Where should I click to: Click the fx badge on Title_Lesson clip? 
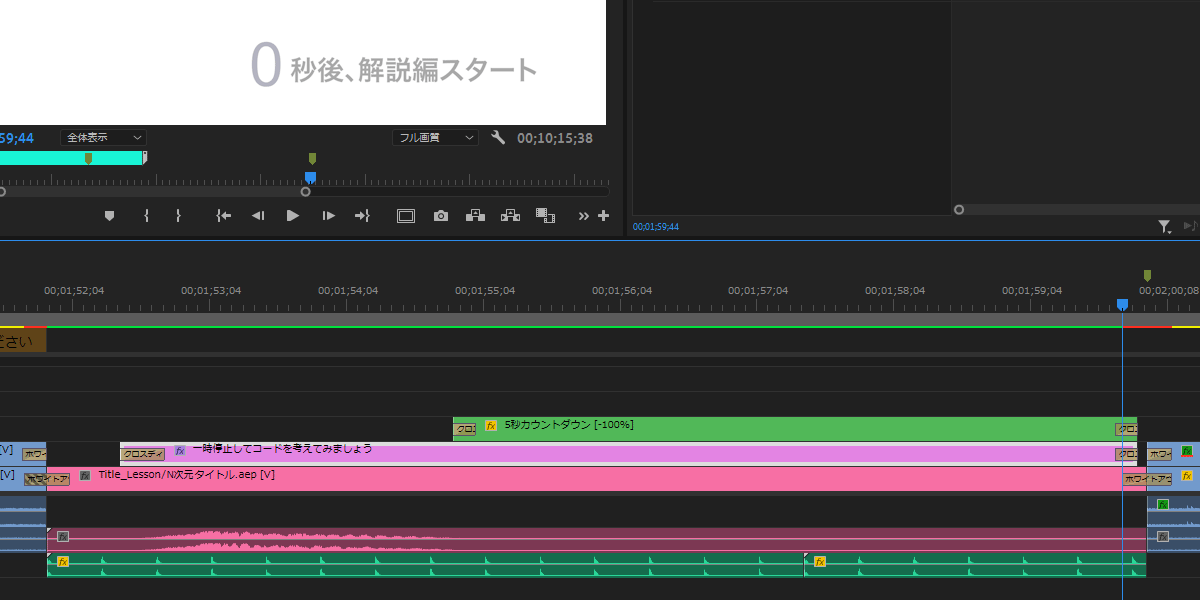85,476
